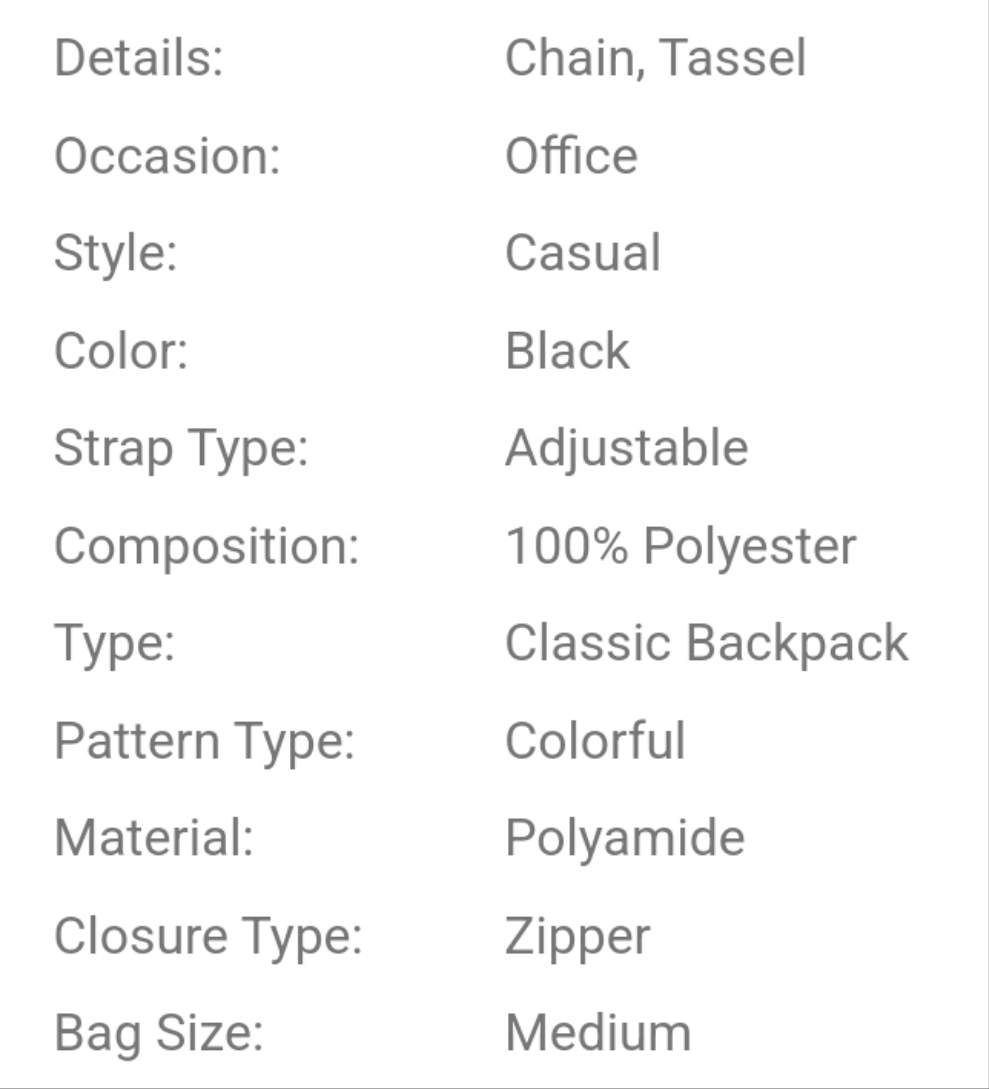Click the "Closure Type:" label

208,936
